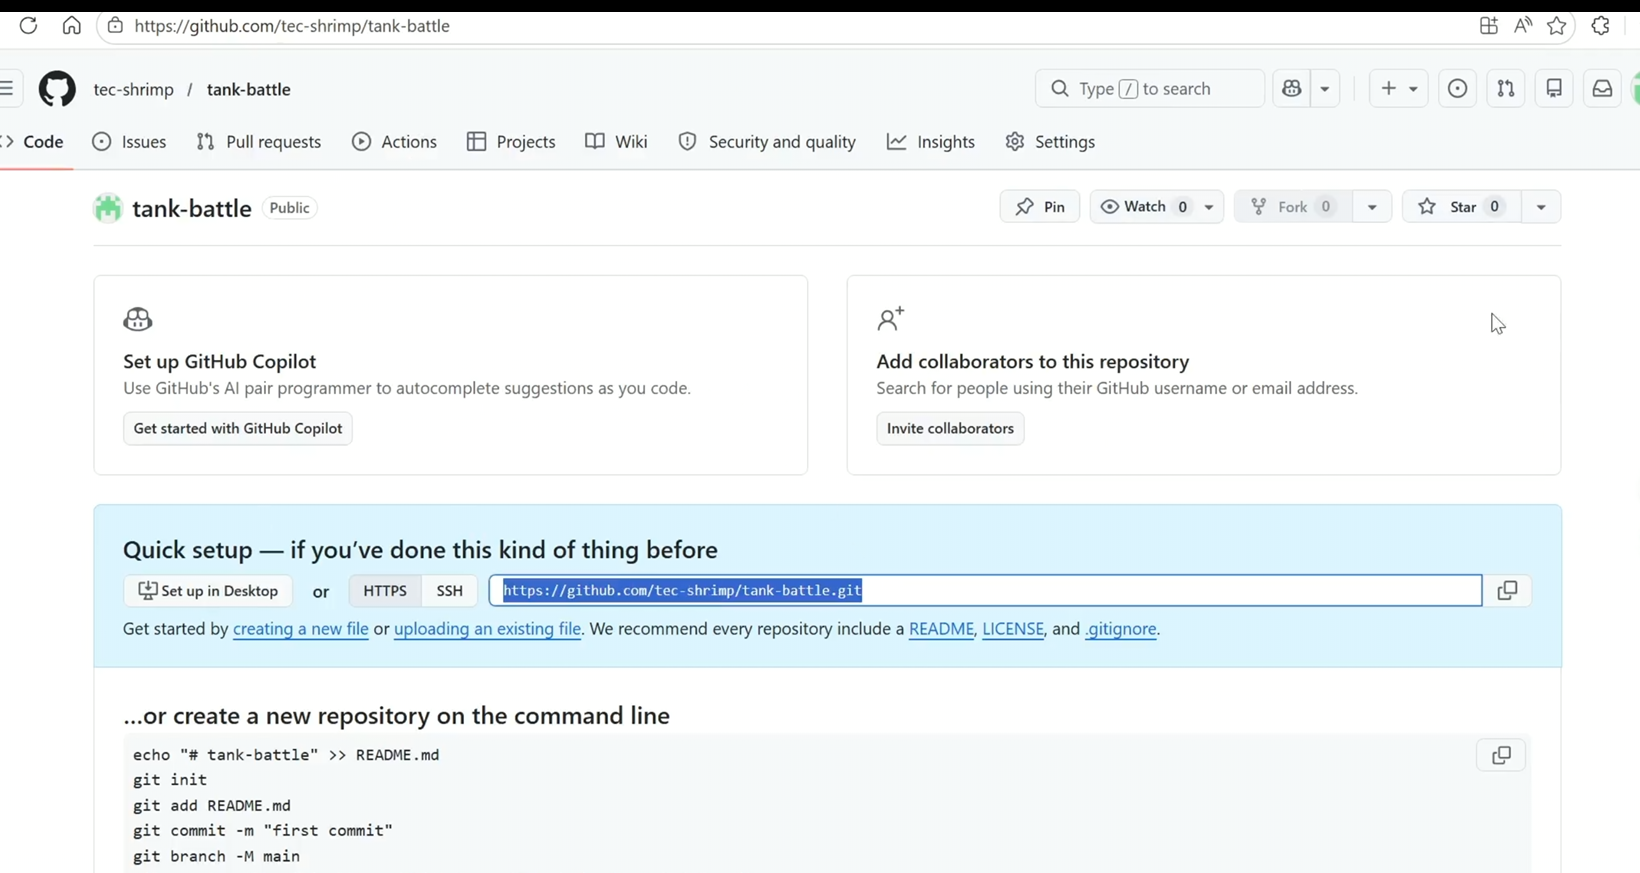The image size is (1640, 873).
Task: Open the Copilot chat icon in header
Action: tap(1292, 89)
